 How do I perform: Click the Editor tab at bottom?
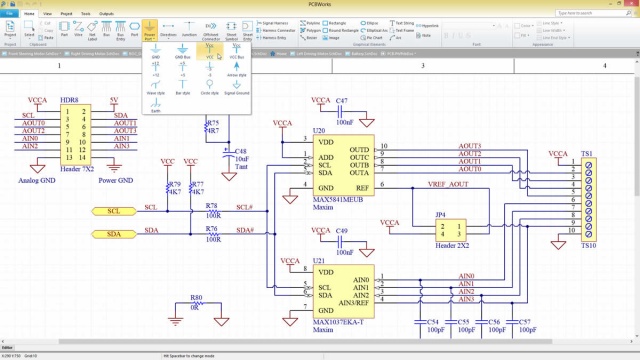[x=7, y=348]
